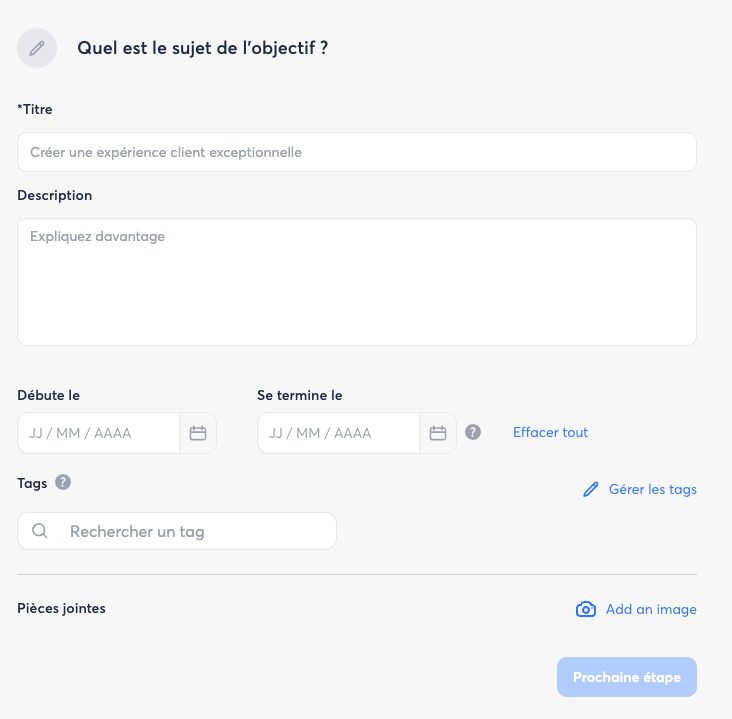Click the magnifier icon in tag search
The width and height of the screenshot is (732, 719).
(40, 531)
